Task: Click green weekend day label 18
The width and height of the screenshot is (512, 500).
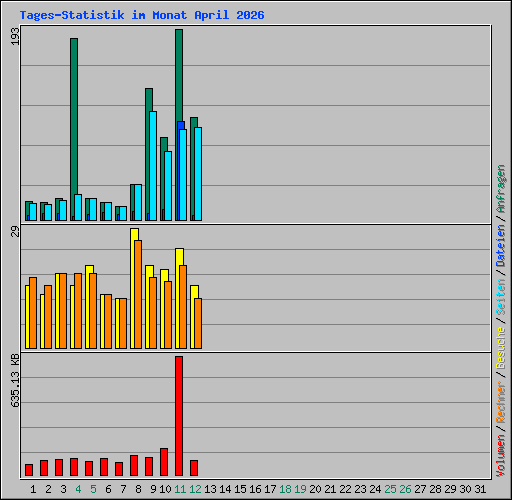Action: click(285, 489)
